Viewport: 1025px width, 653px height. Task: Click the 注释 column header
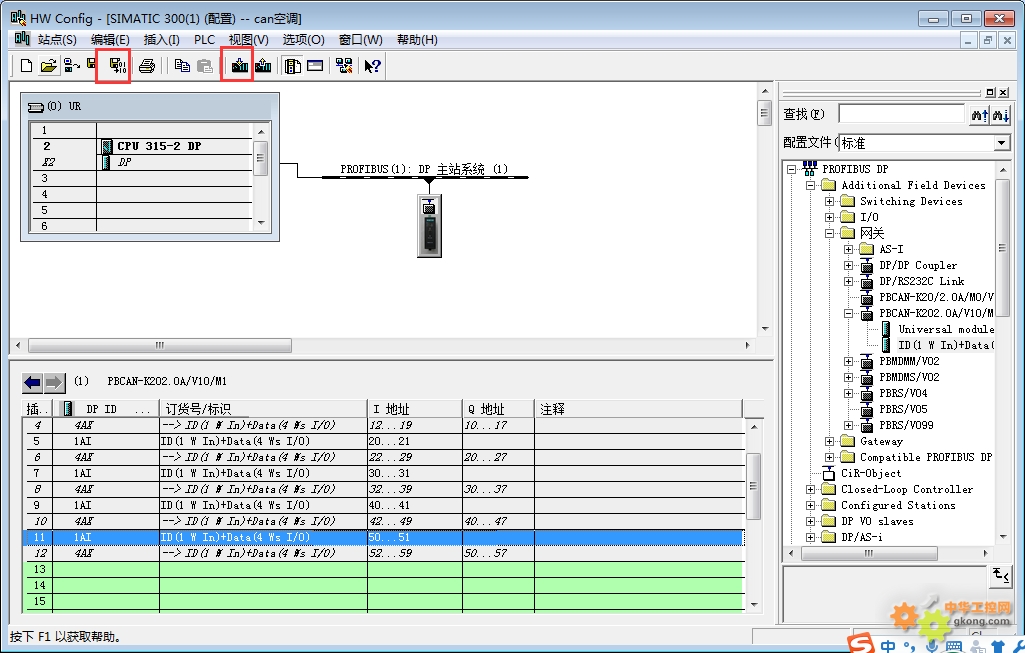[x=639, y=409]
